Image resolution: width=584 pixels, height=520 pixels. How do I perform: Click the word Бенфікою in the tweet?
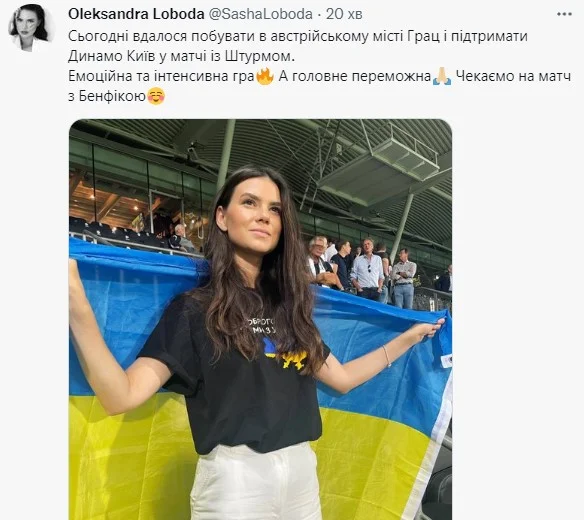[x=112, y=96]
